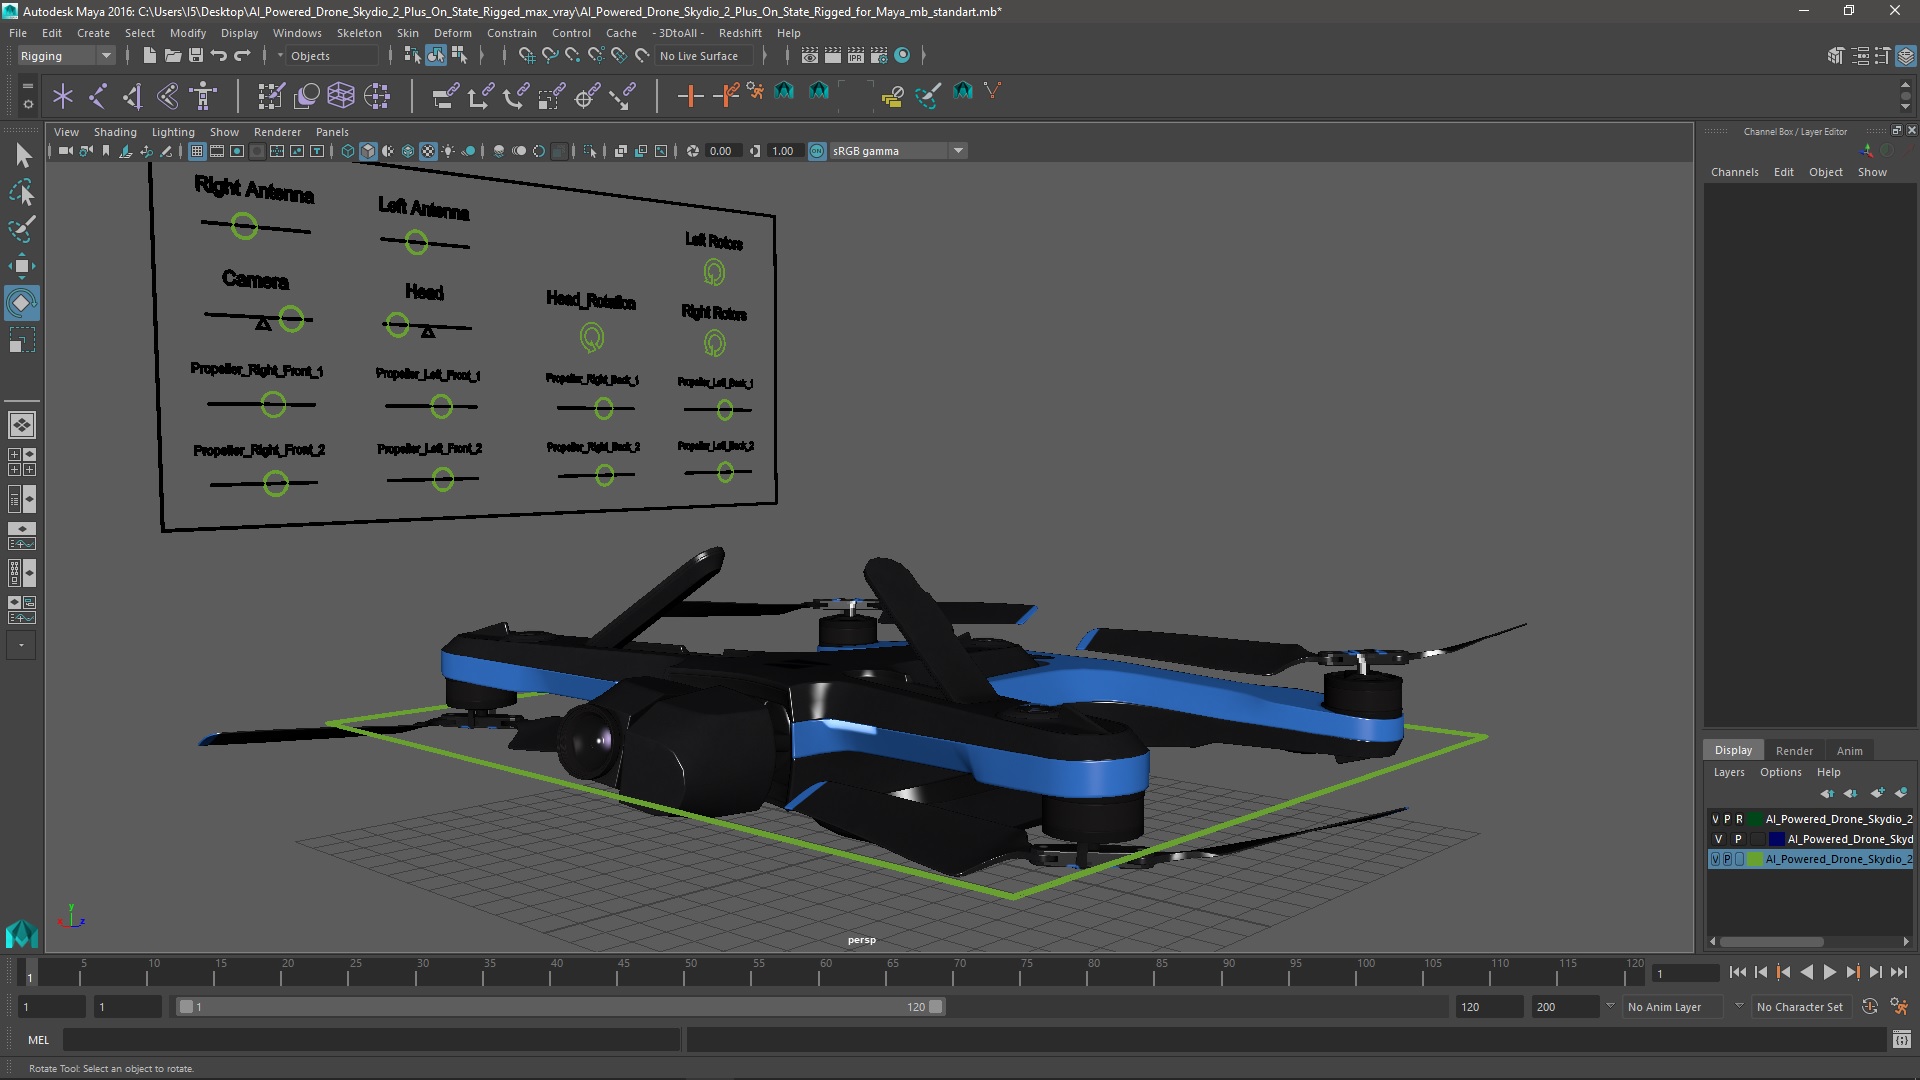
Task: Switch to the Anim layer tab
Action: 1849,751
